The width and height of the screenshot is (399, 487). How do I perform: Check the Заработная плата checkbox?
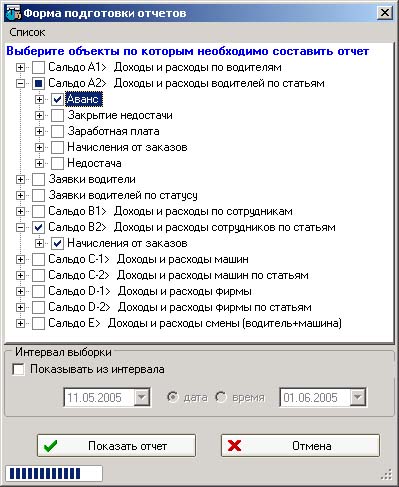coord(57,131)
